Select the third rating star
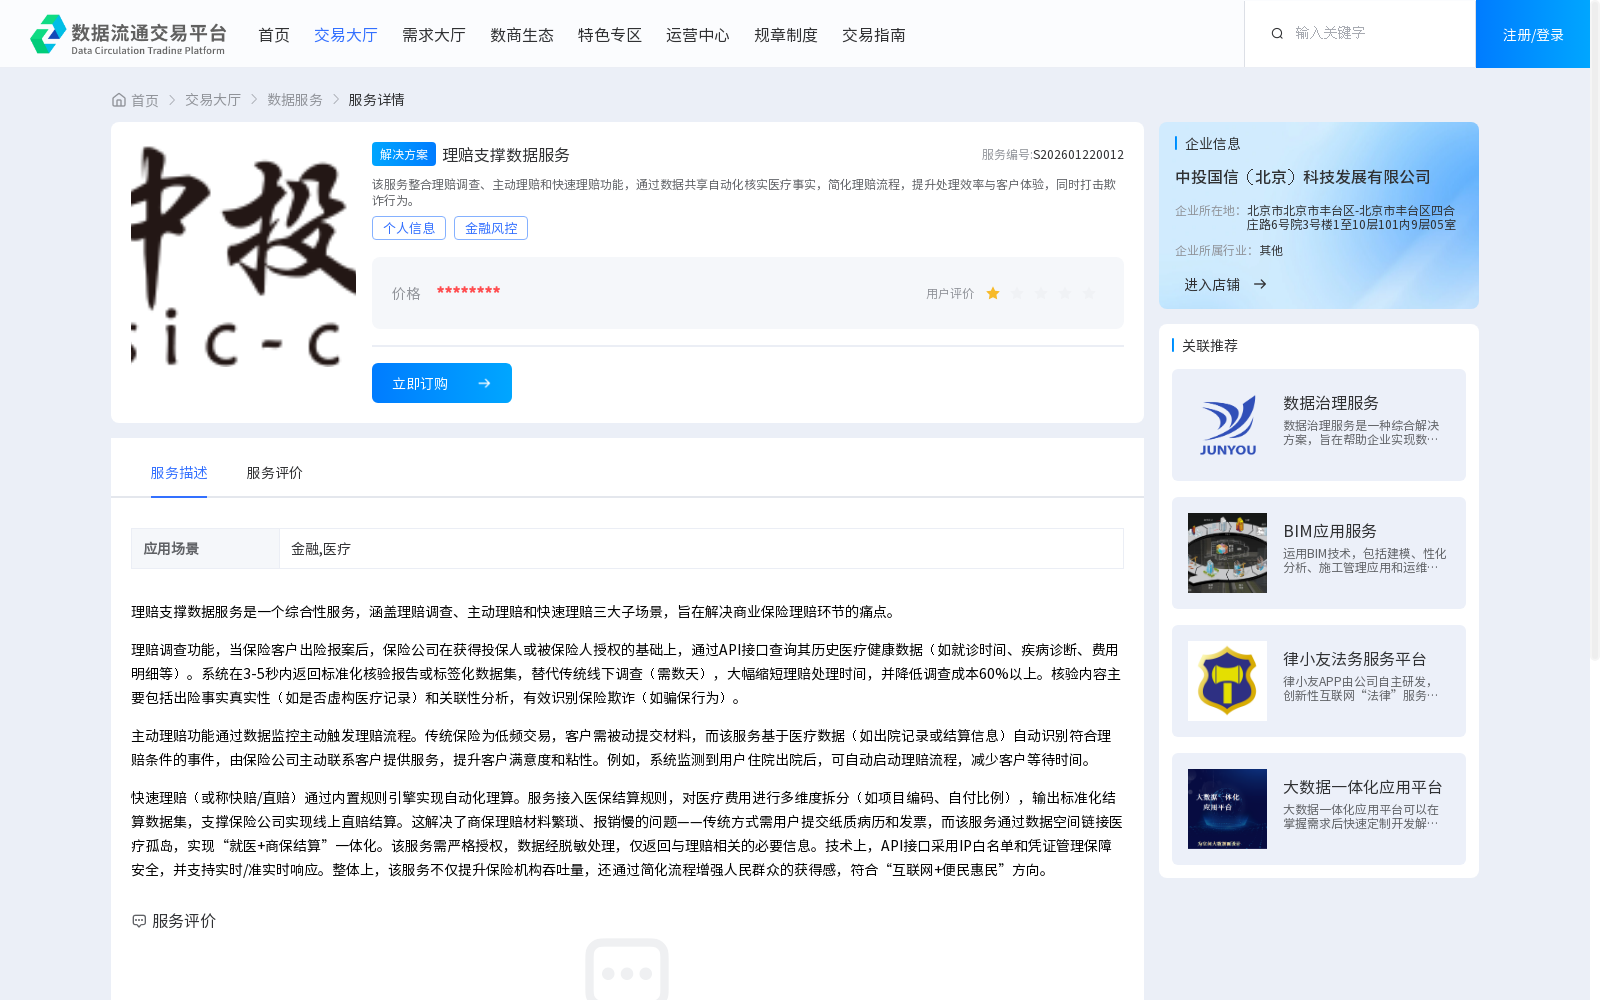 1041,293
